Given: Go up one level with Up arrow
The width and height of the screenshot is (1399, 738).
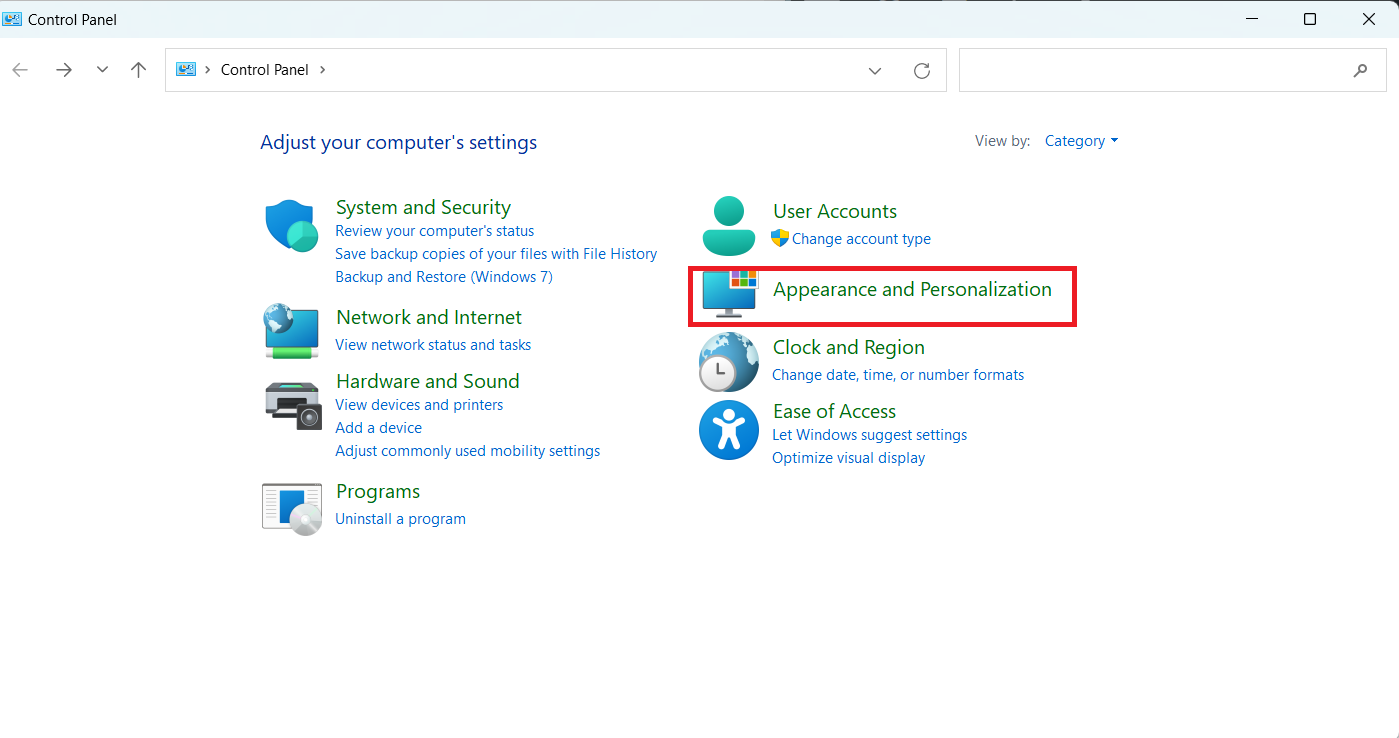Looking at the screenshot, I should pyautogui.click(x=139, y=70).
